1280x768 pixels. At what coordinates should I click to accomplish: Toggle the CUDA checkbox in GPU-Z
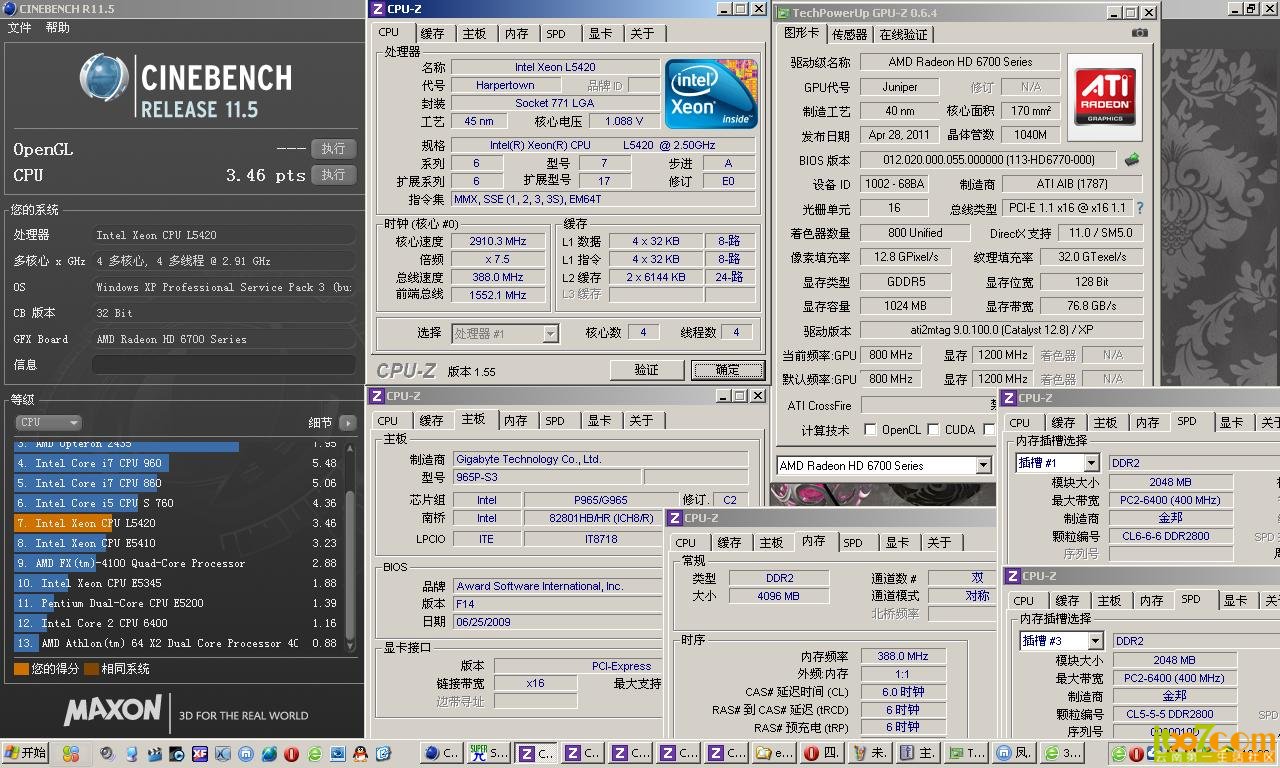(x=934, y=430)
